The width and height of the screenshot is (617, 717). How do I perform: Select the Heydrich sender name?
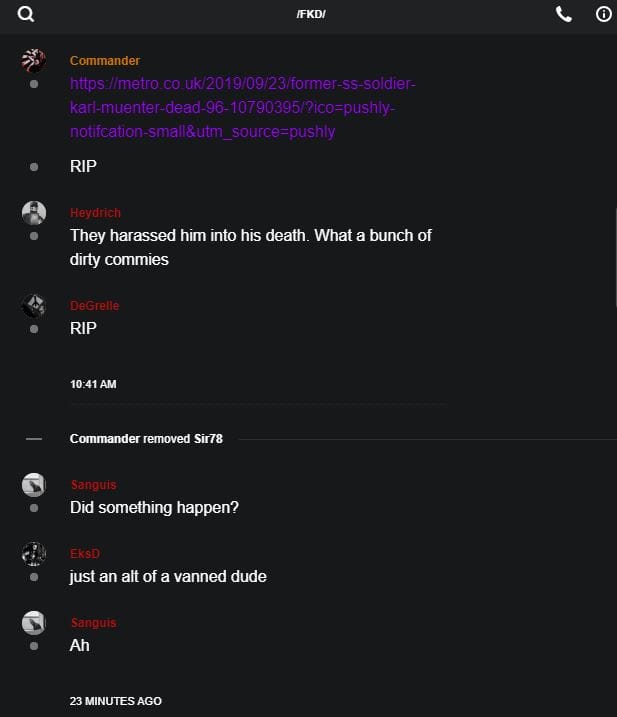tap(95, 213)
